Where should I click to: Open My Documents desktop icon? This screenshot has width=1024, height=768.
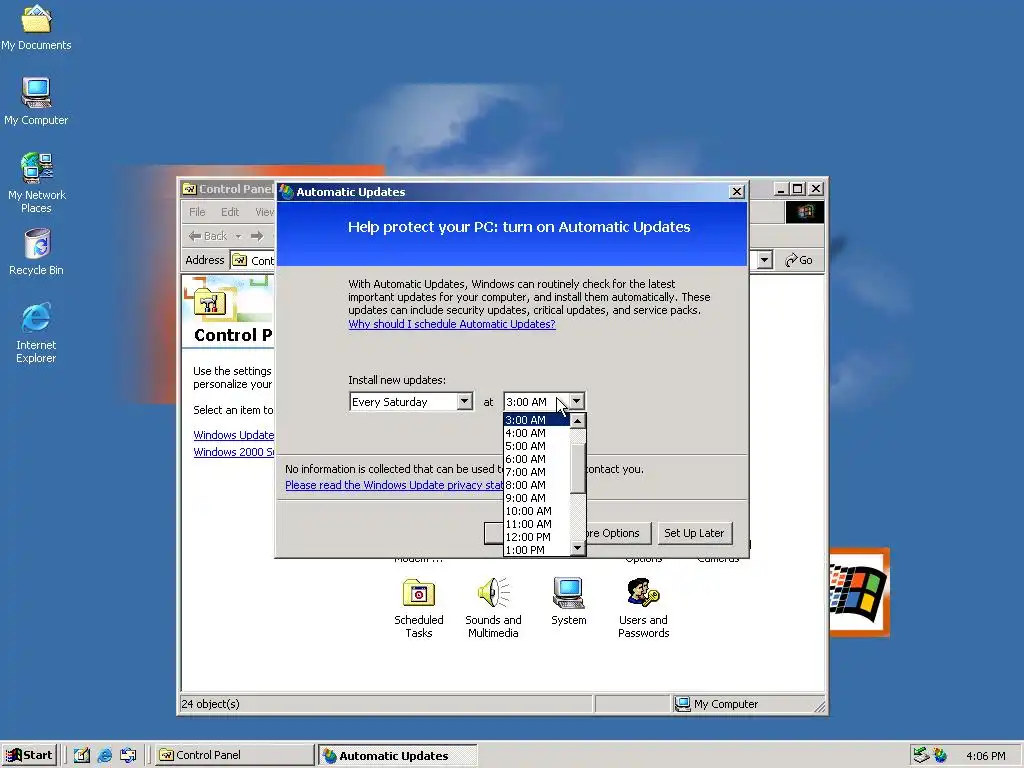coord(36,27)
